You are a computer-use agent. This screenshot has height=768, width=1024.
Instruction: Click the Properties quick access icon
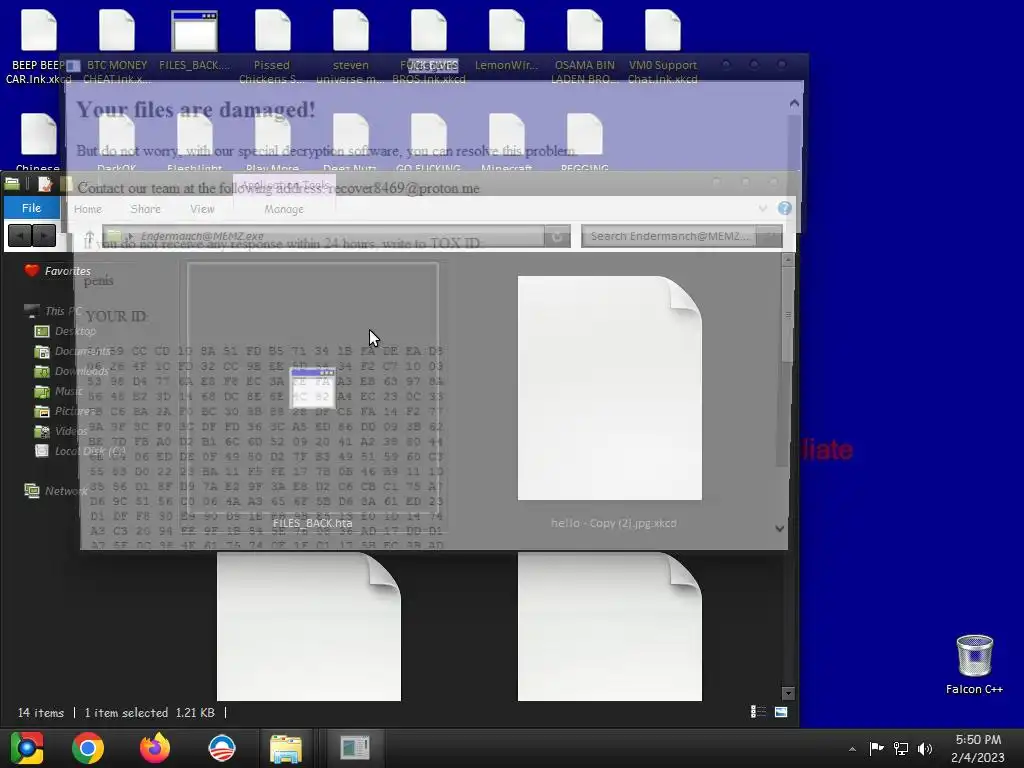point(44,184)
